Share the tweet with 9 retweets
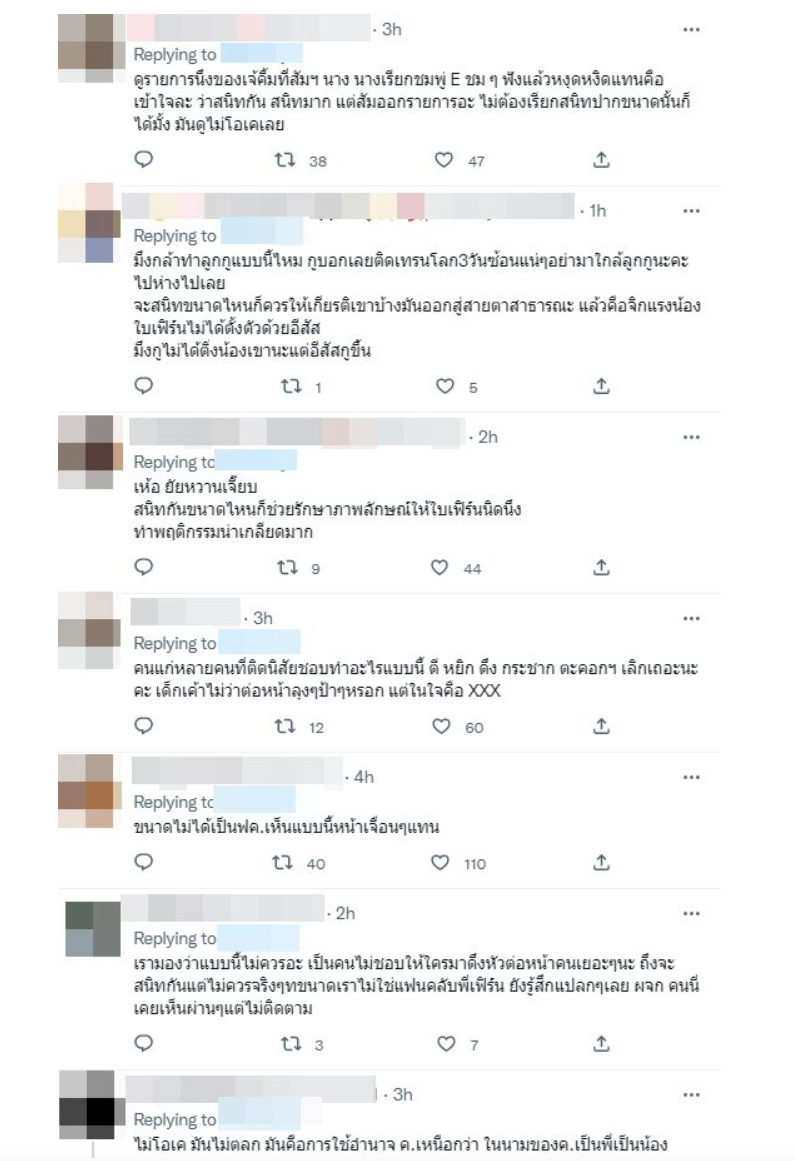 601,568
